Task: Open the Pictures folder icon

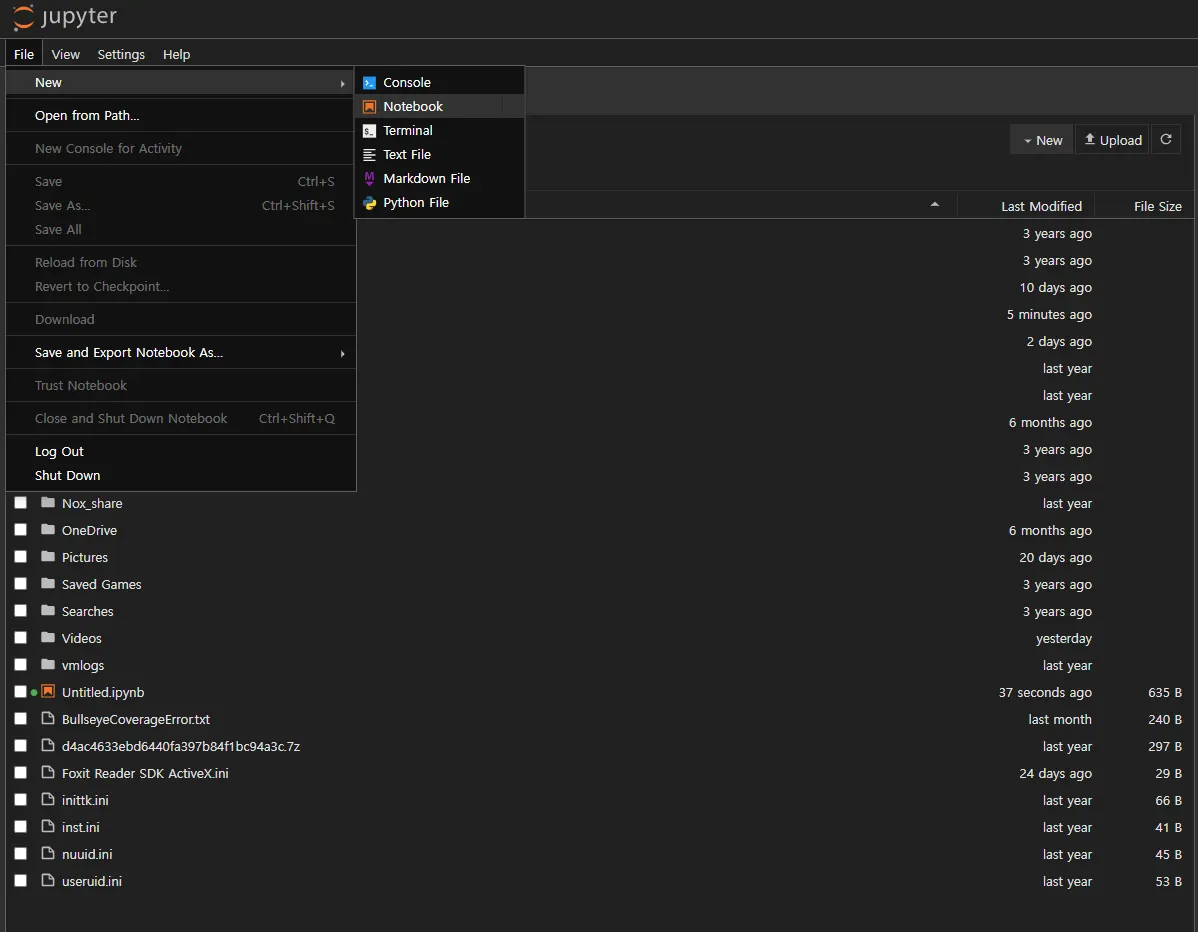Action: point(48,557)
